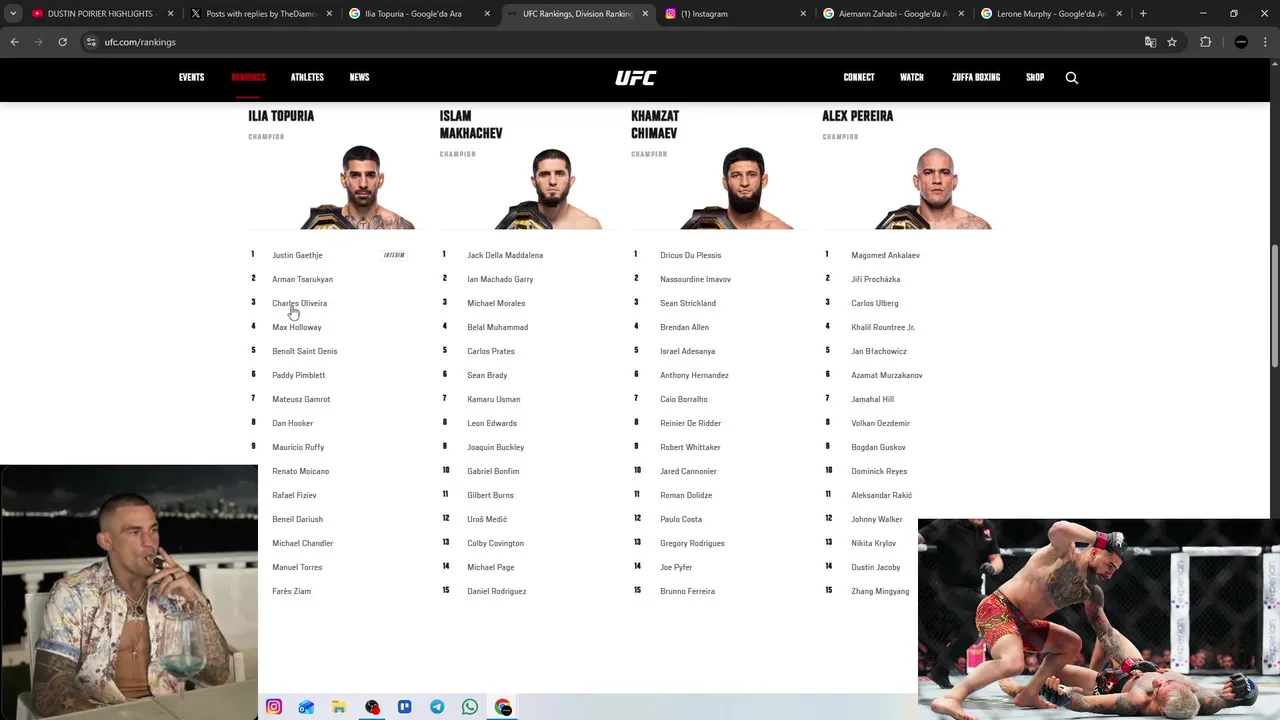1280x720 pixels.
Task: Open a new tab with the plus button
Action: (1143, 14)
